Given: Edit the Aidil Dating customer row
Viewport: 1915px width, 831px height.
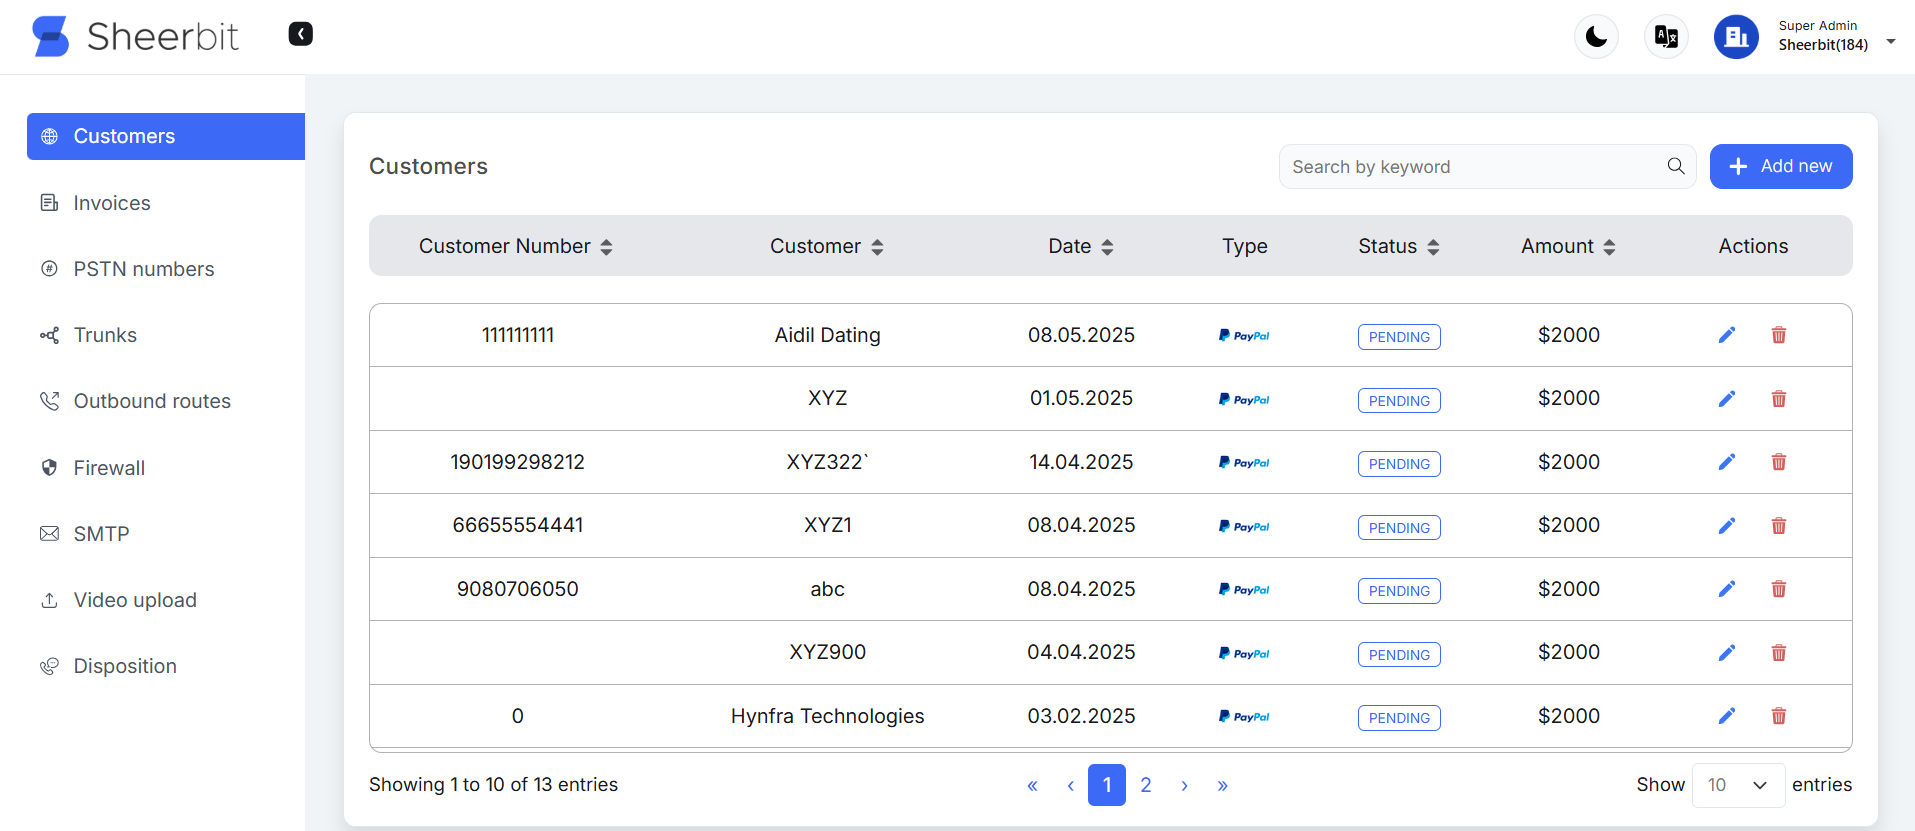Looking at the screenshot, I should 1726,335.
